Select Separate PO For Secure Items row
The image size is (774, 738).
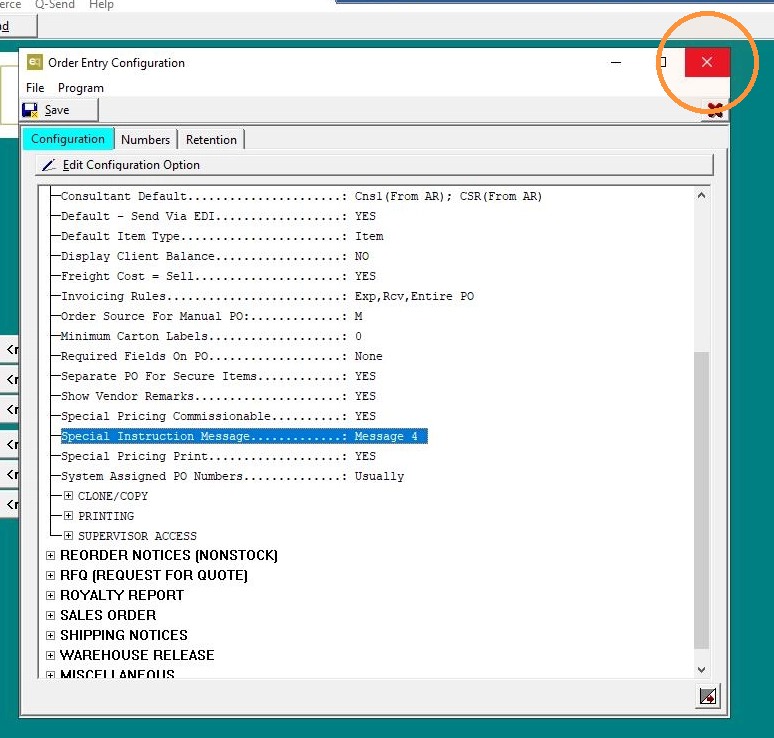click(218, 376)
